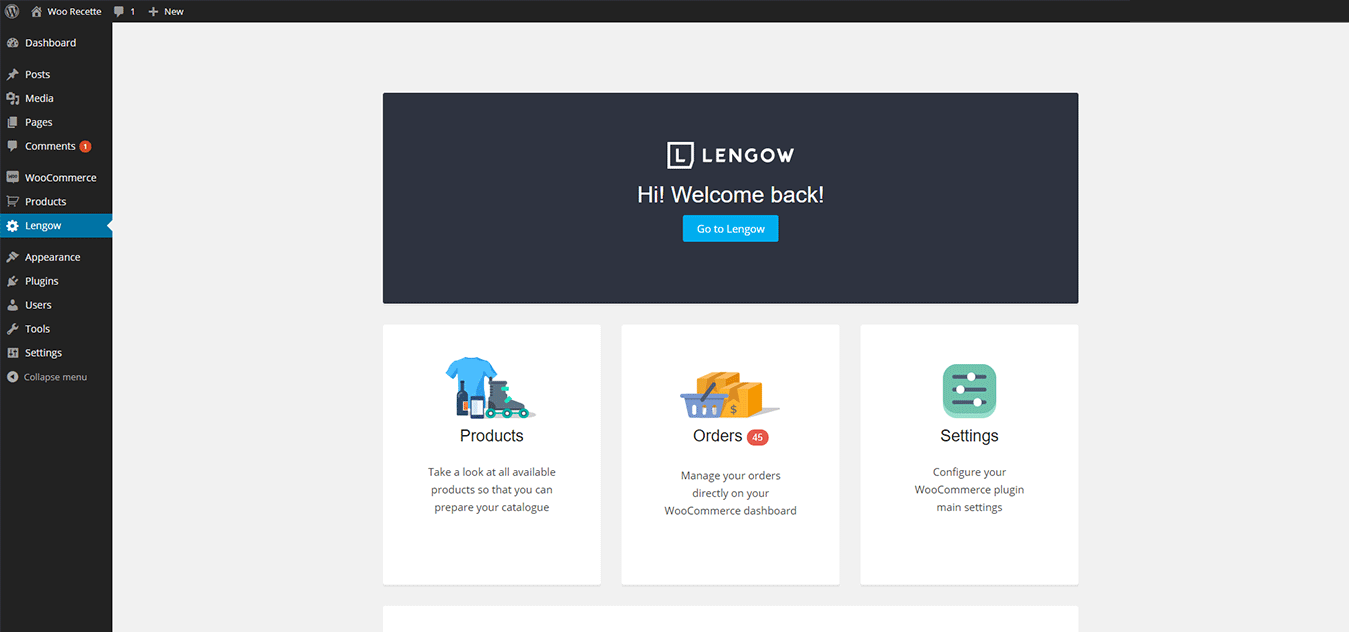Image resolution: width=1349 pixels, height=632 pixels.
Task: Collapse the admin menu text
Action: pos(55,377)
